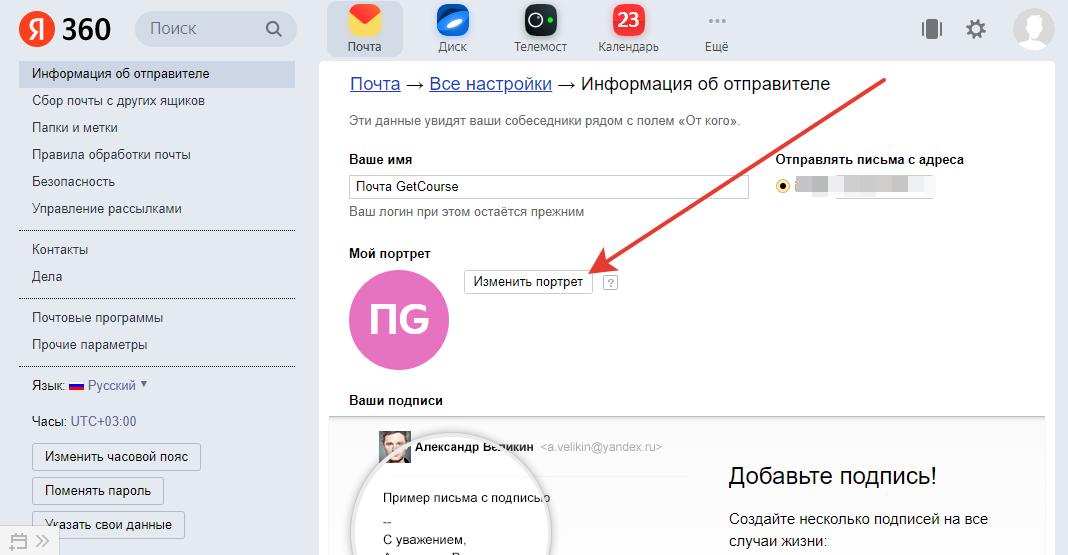
Task: Open Сбор почты с других ящиков
Action: point(119,101)
